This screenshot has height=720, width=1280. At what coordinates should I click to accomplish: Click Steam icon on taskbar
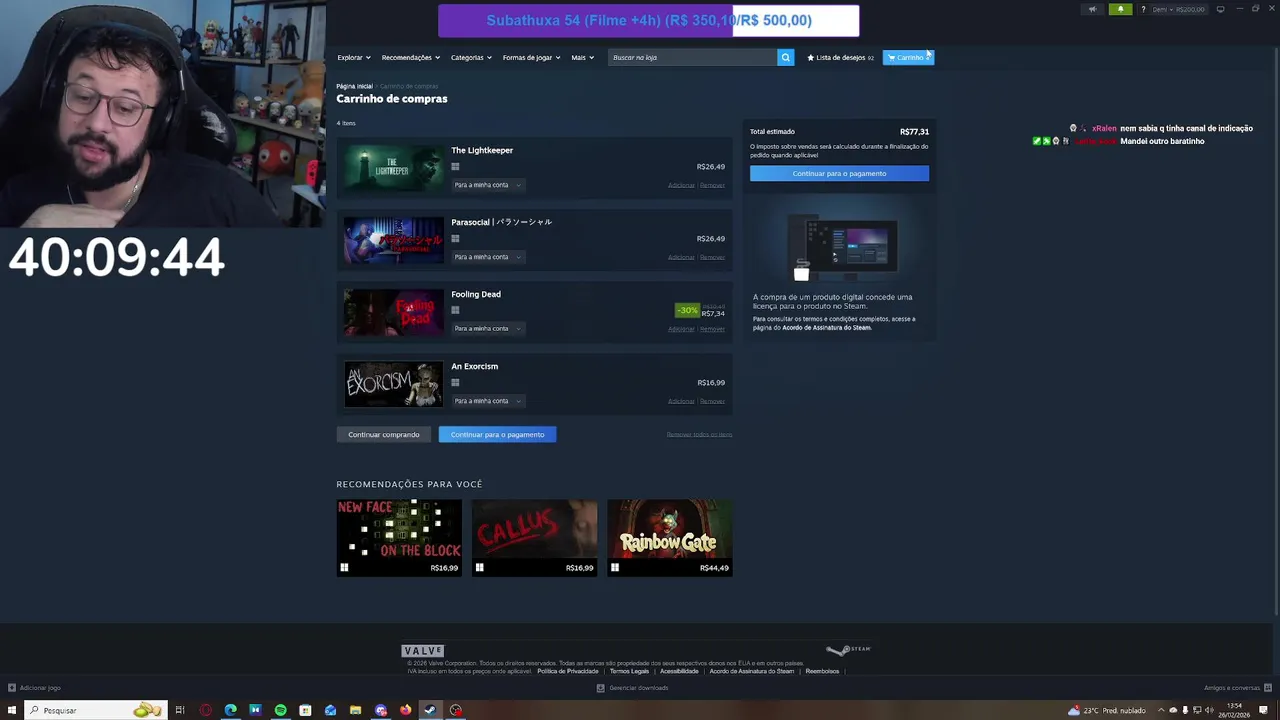tap(430, 710)
